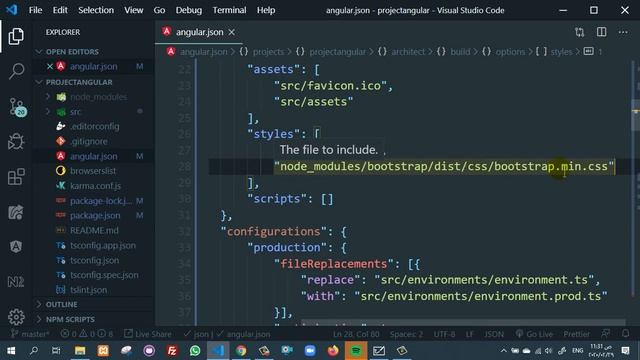Open the errors and warnings status item
The height and width of the screenshot is (360, 640).
tap(87, 334)
